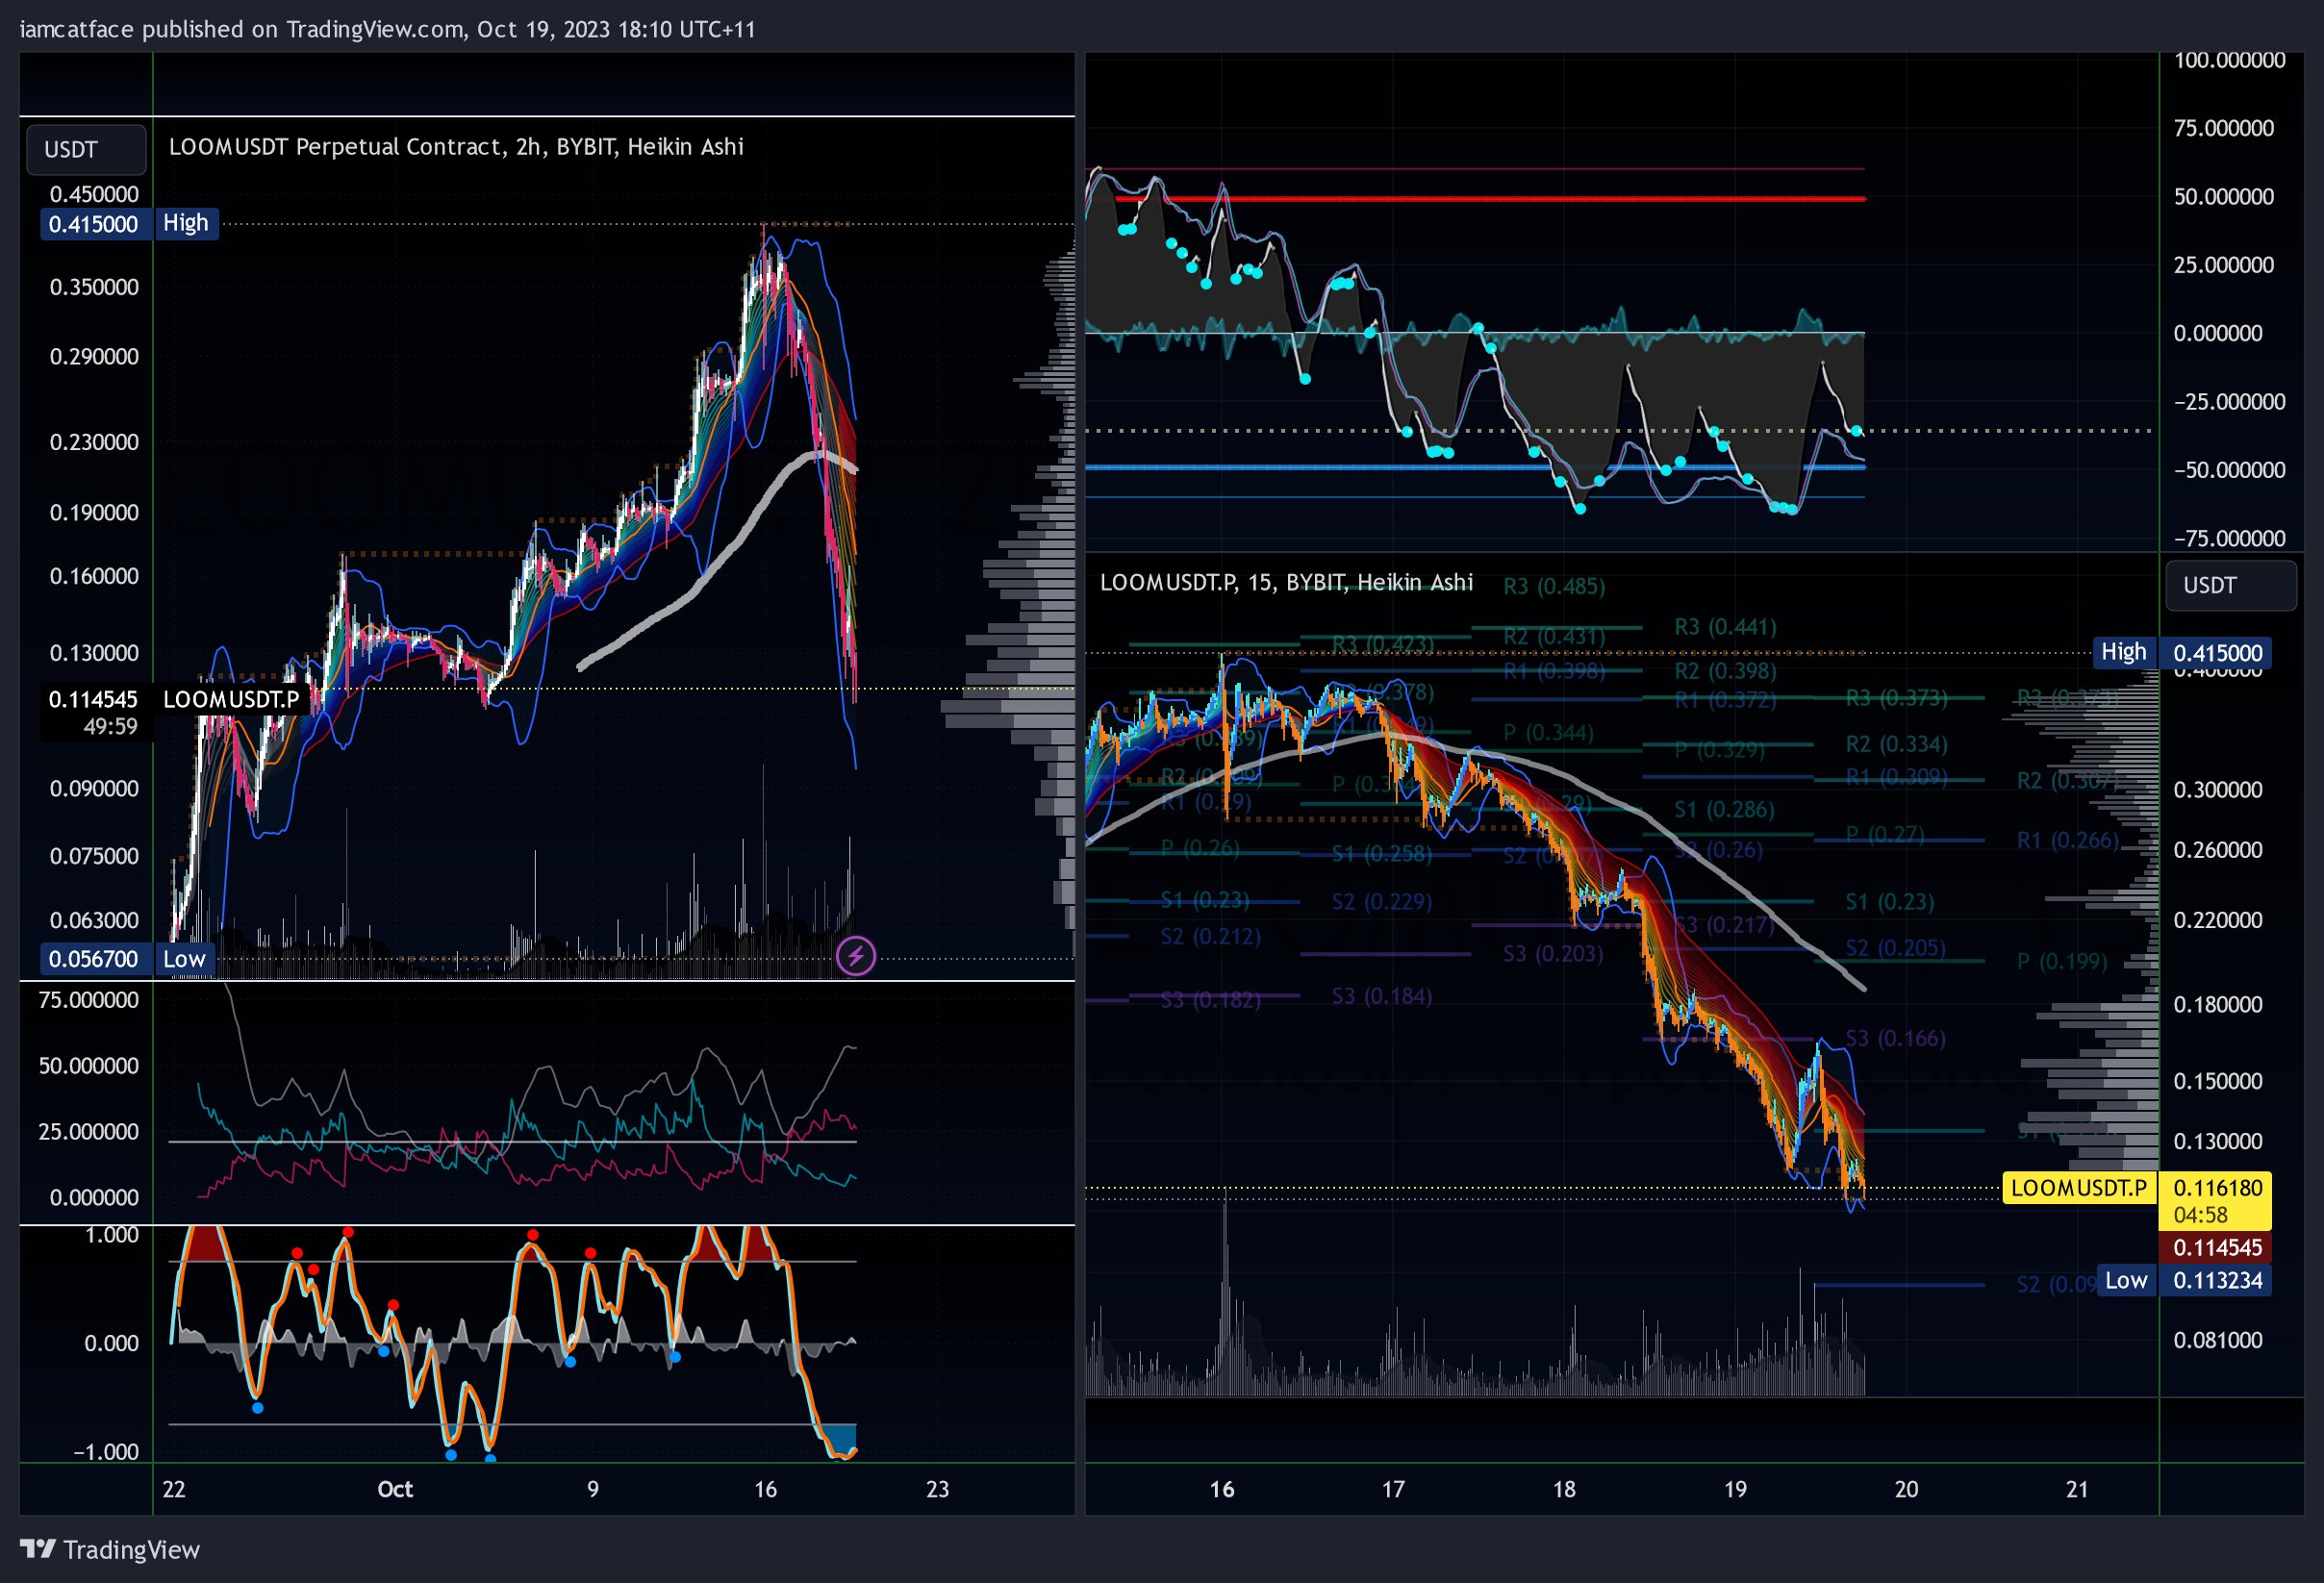Click the yellow LOOMUSDT.P 0.116180 price tag
This screenshot has height=1583, width=2324.
2136,1188
